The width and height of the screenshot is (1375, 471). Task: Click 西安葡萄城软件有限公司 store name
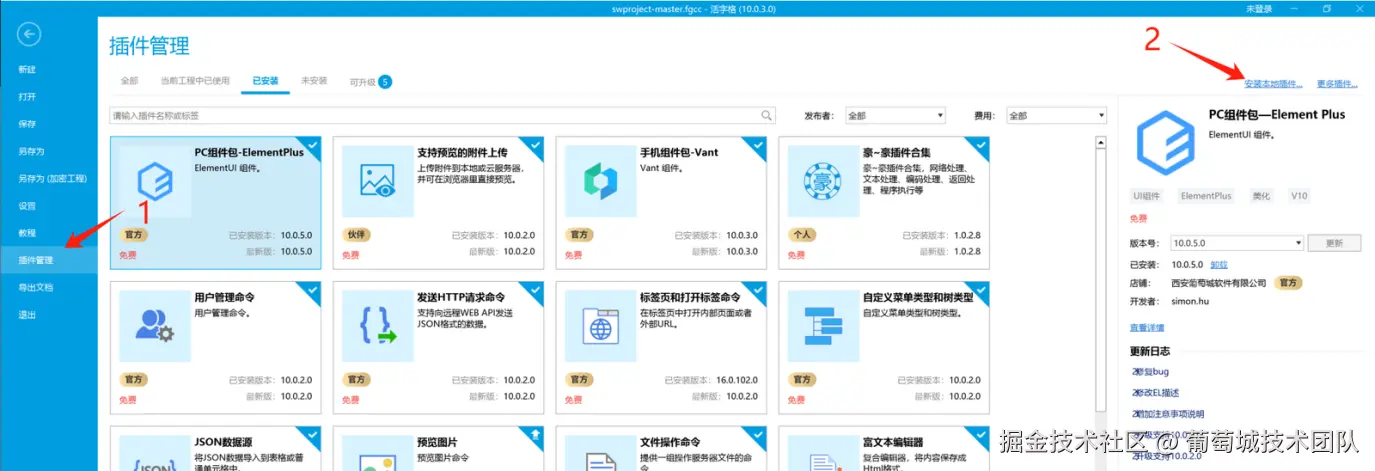tap(1218, 283)
